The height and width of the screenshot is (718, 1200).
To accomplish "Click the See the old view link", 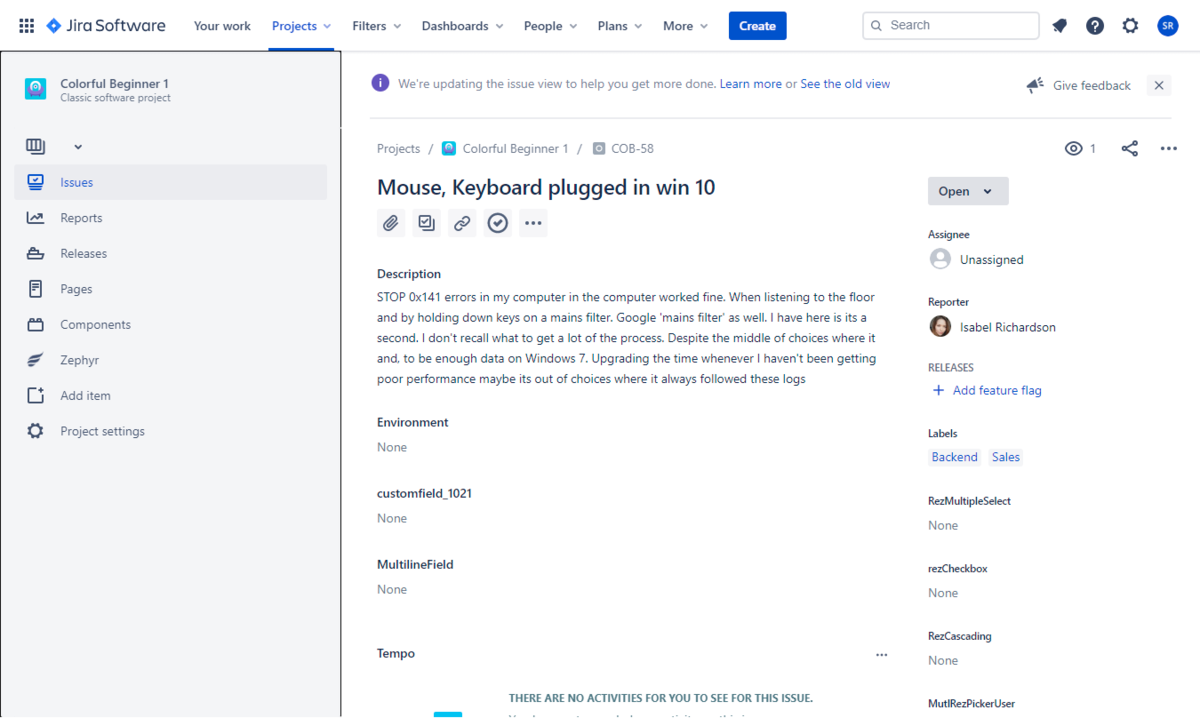I will point(845,84).
